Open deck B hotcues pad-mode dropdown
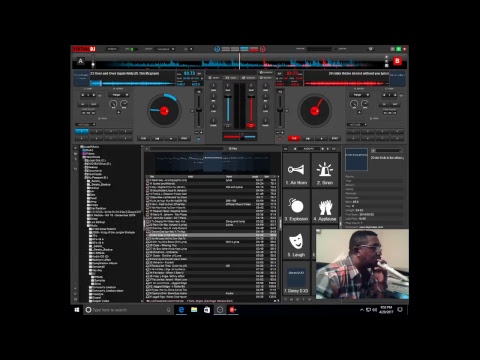This screenshot has width=480, height=360. (x=357, y=125)
